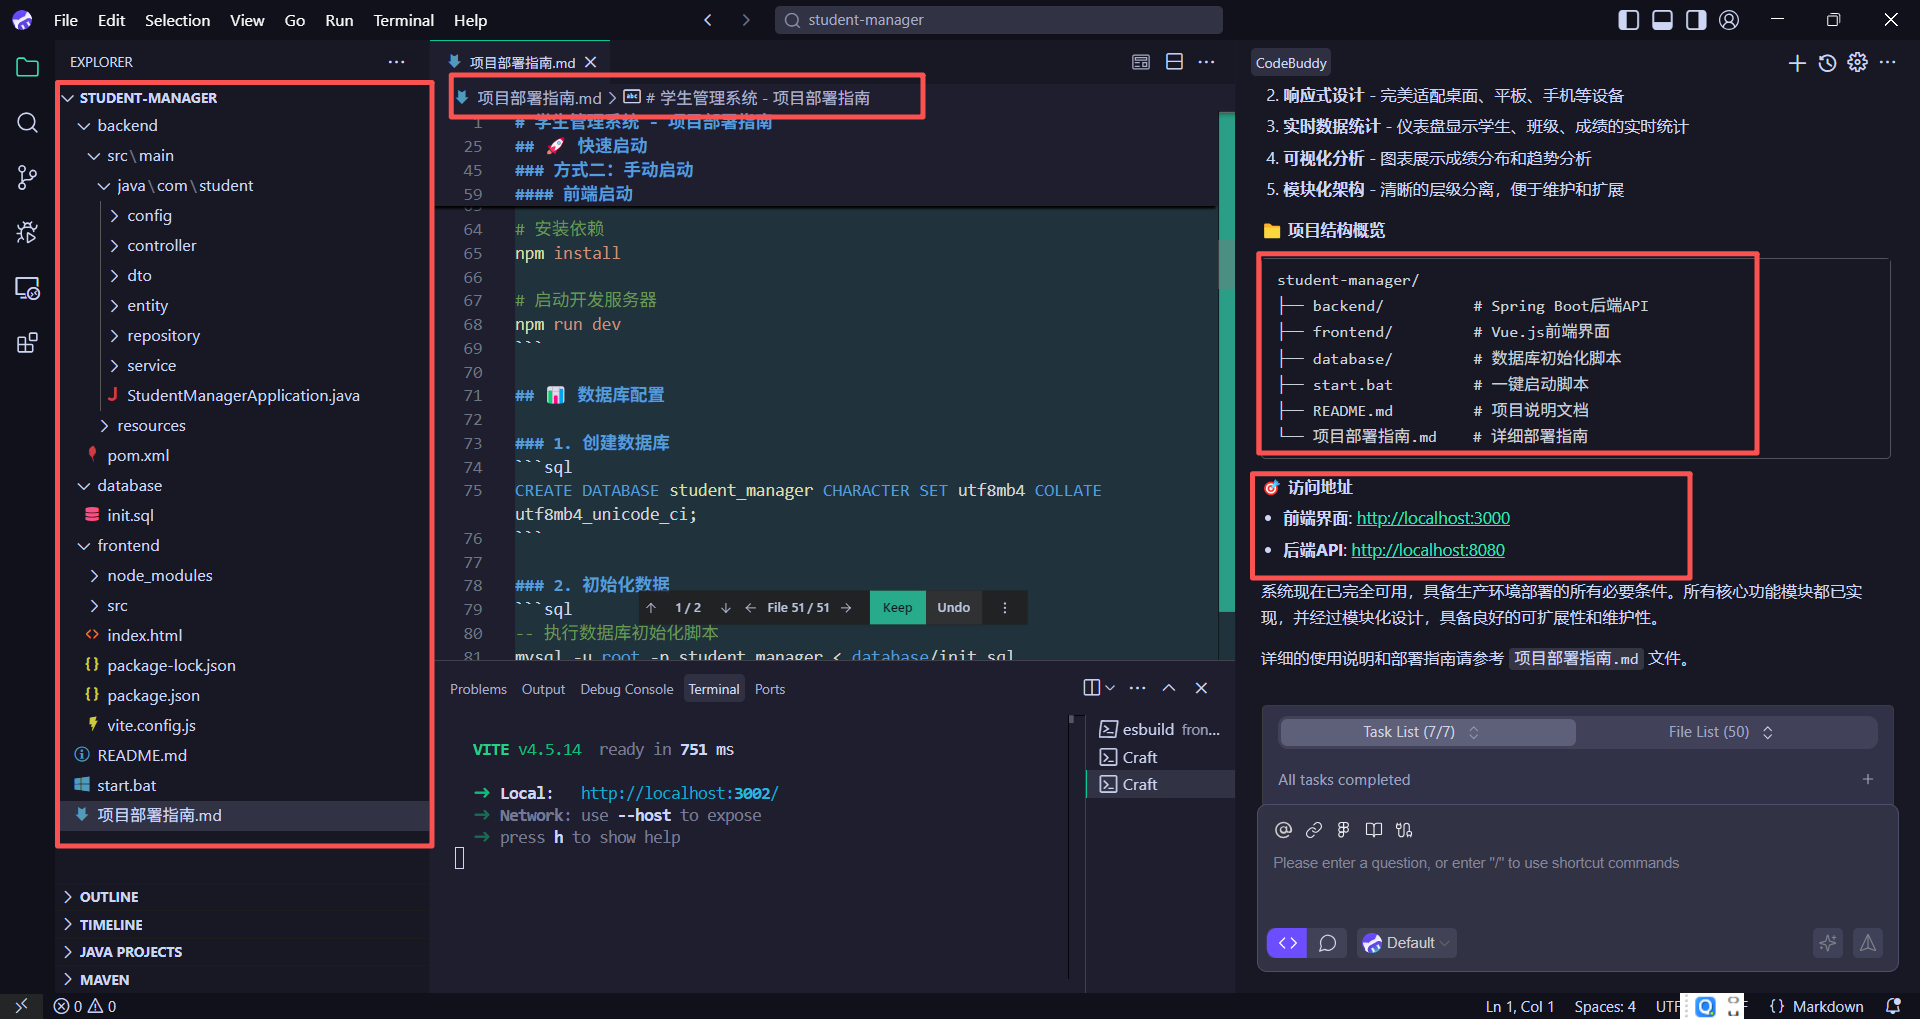Image resolution: width=1920 pixels, height=1019 pixels.
Task: Click the split editor icon
Action: coord(1174,62)
